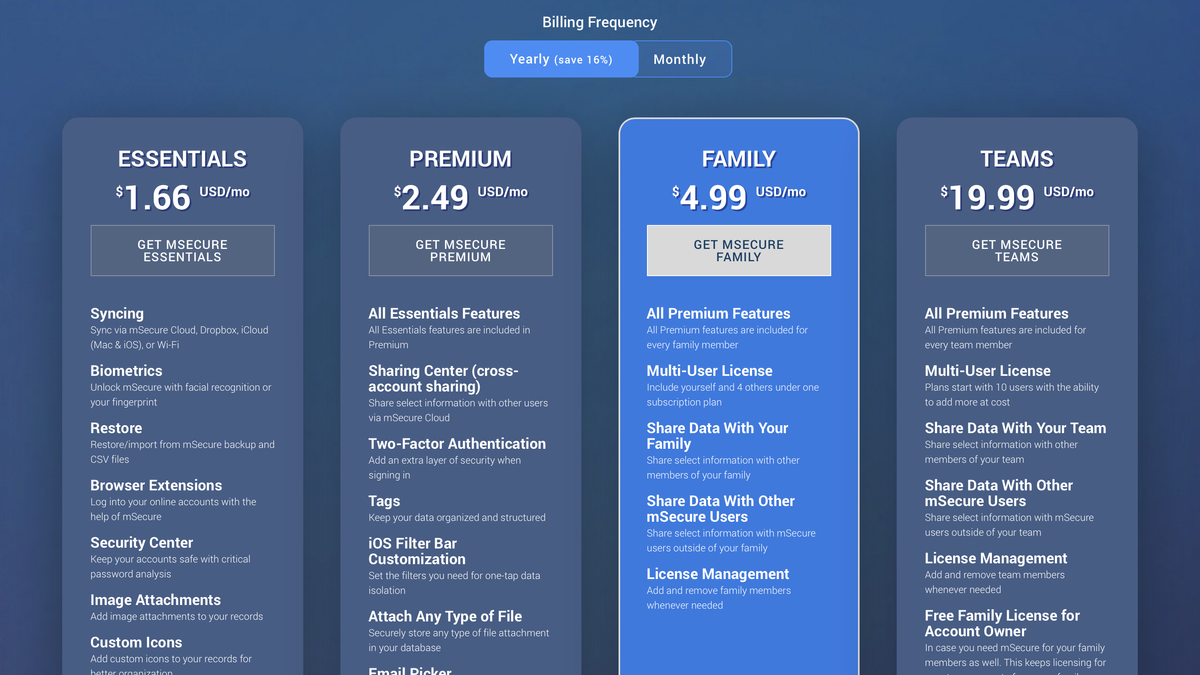Click the Restore feature heading
The height and width of the screenshot is (675, 1200).
116,427
